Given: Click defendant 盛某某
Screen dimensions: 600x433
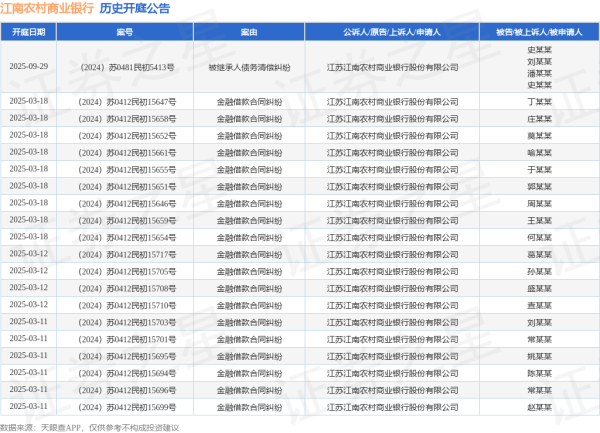Looking at the screenshot, I should (x=540, y=288).
